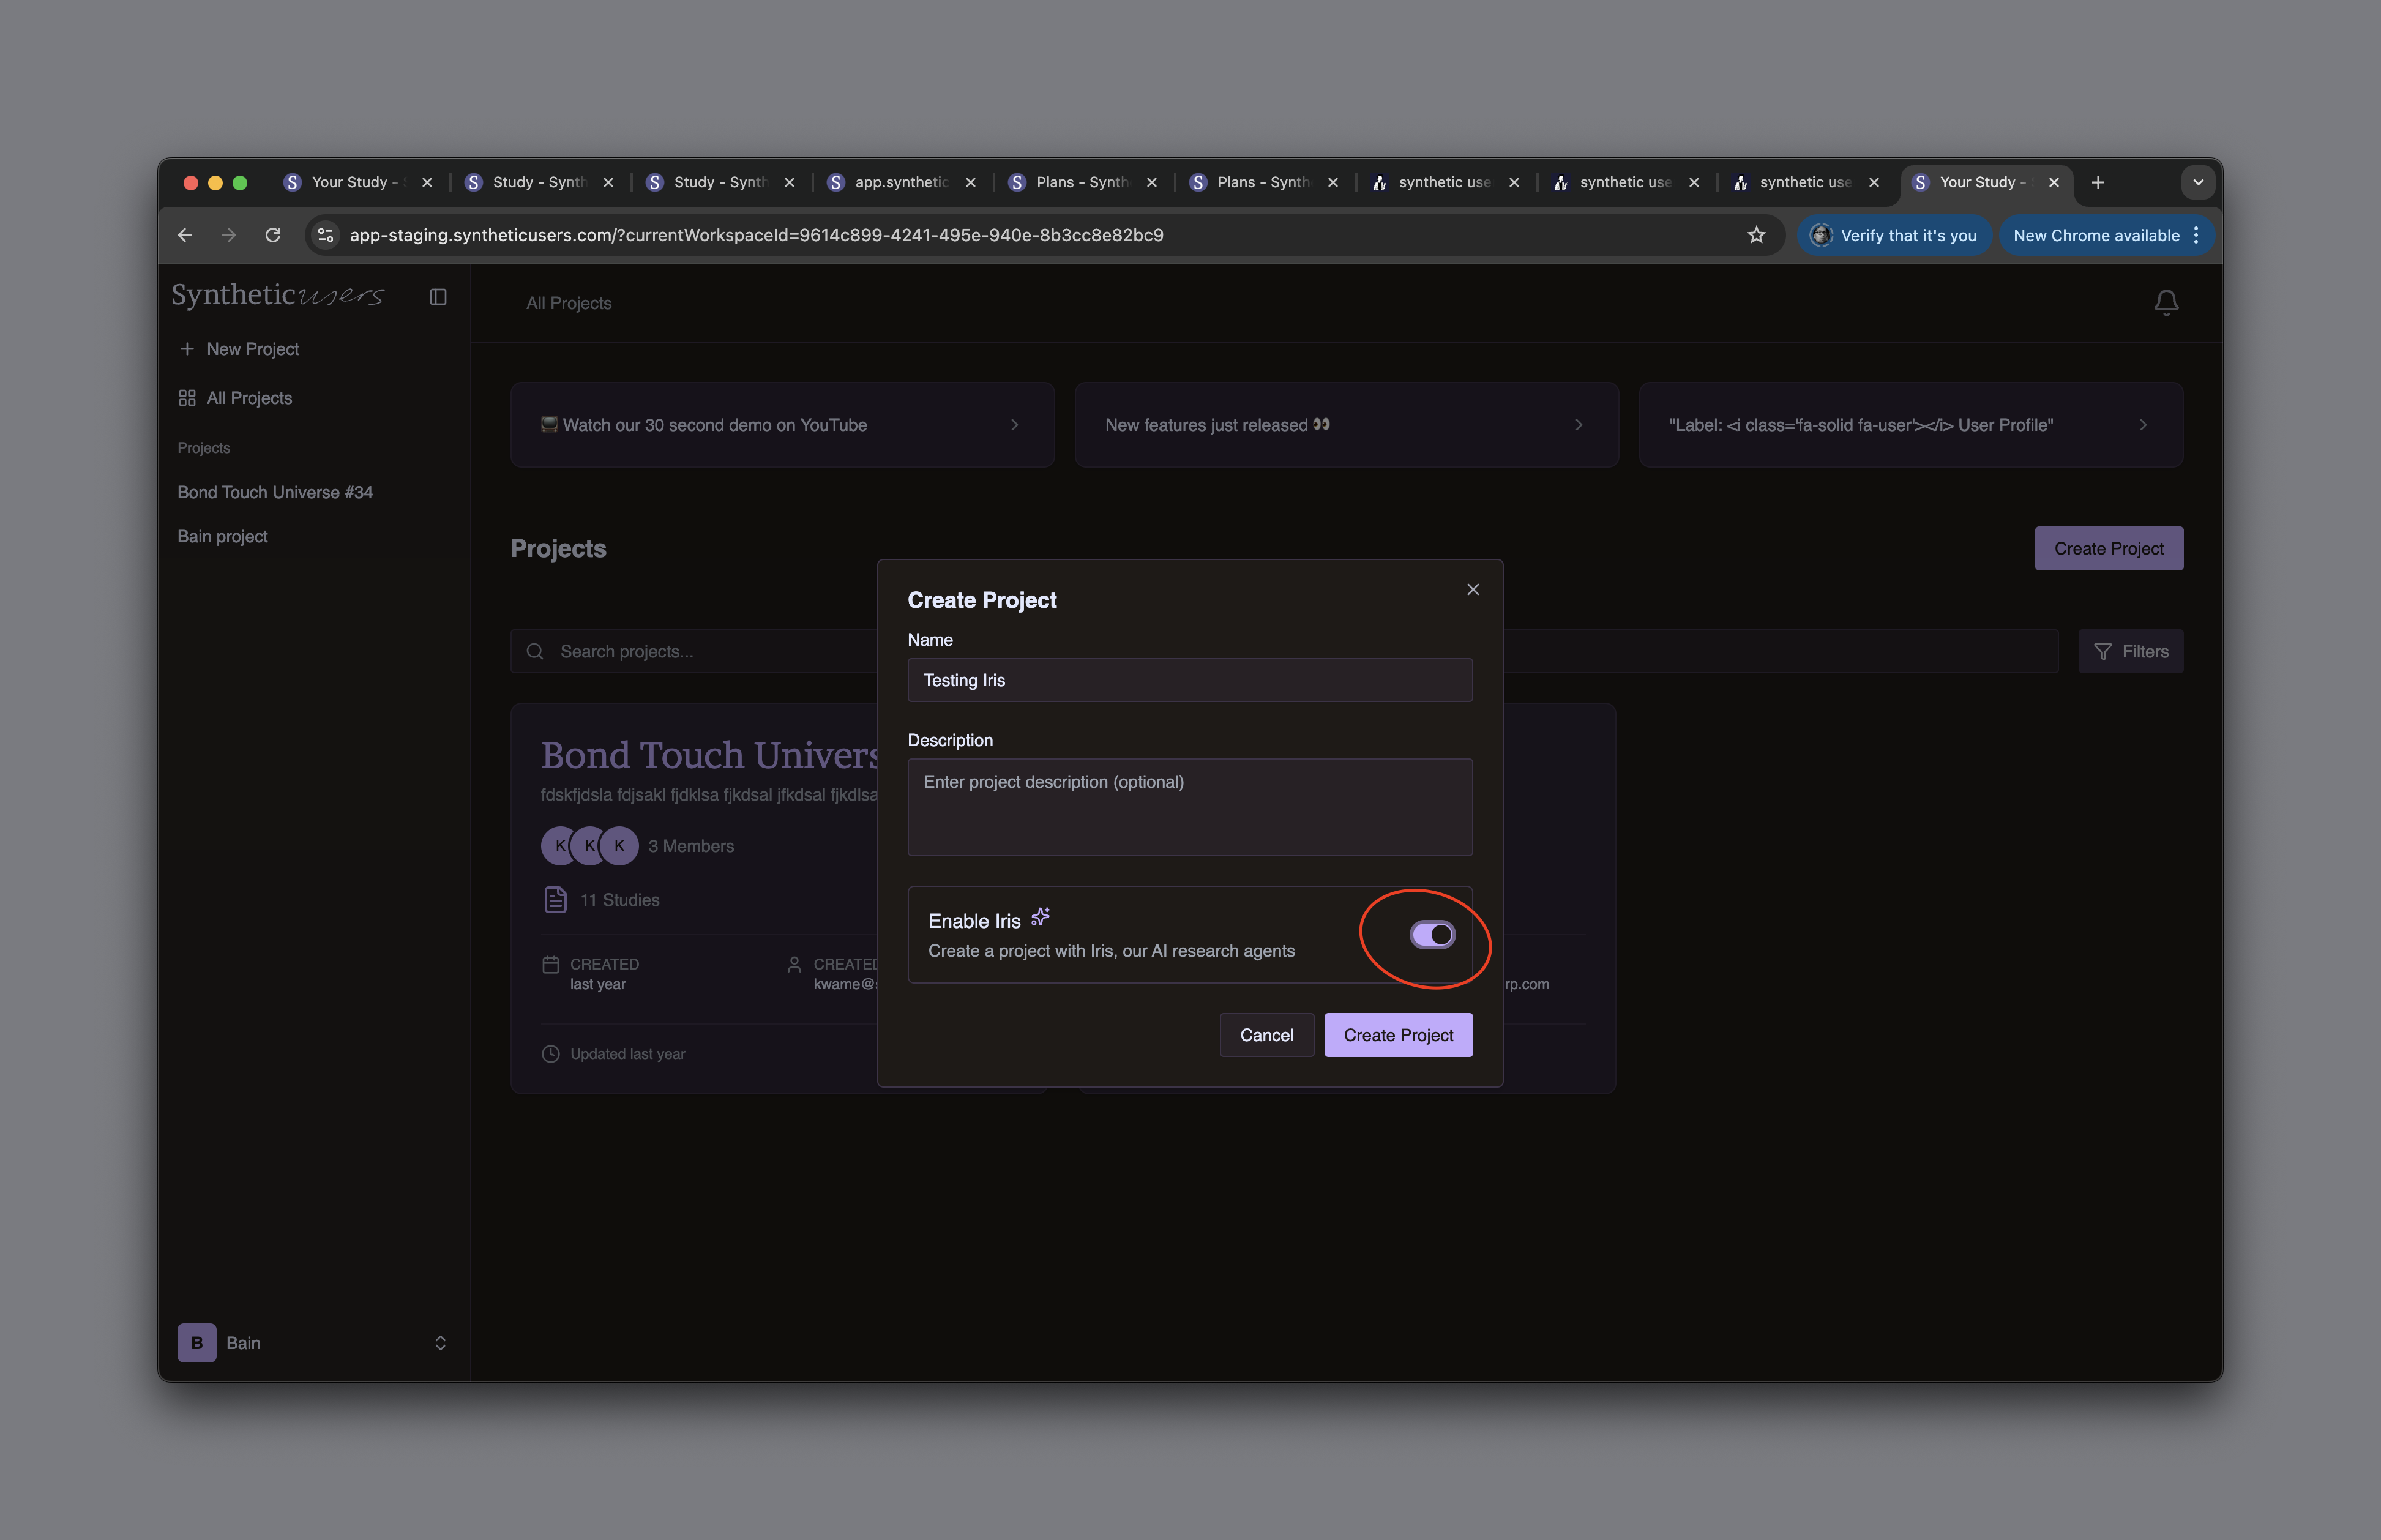Open a new browser tab

[2098, 182]
